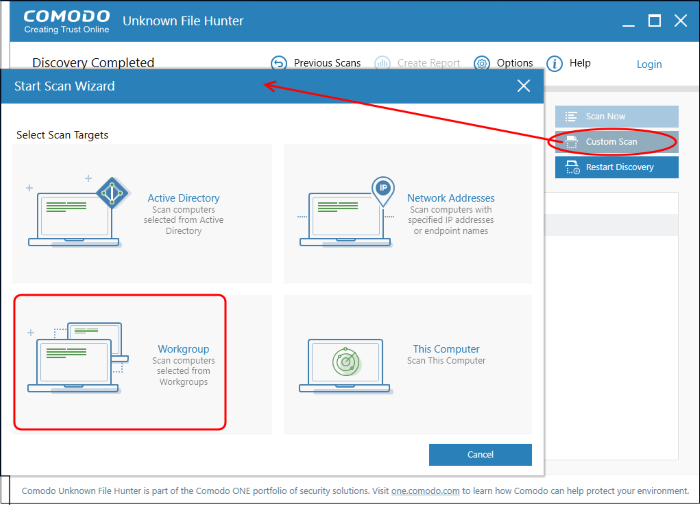Click the Login link
The height and width of the screenshot is (505, 700).
(649, 64)
